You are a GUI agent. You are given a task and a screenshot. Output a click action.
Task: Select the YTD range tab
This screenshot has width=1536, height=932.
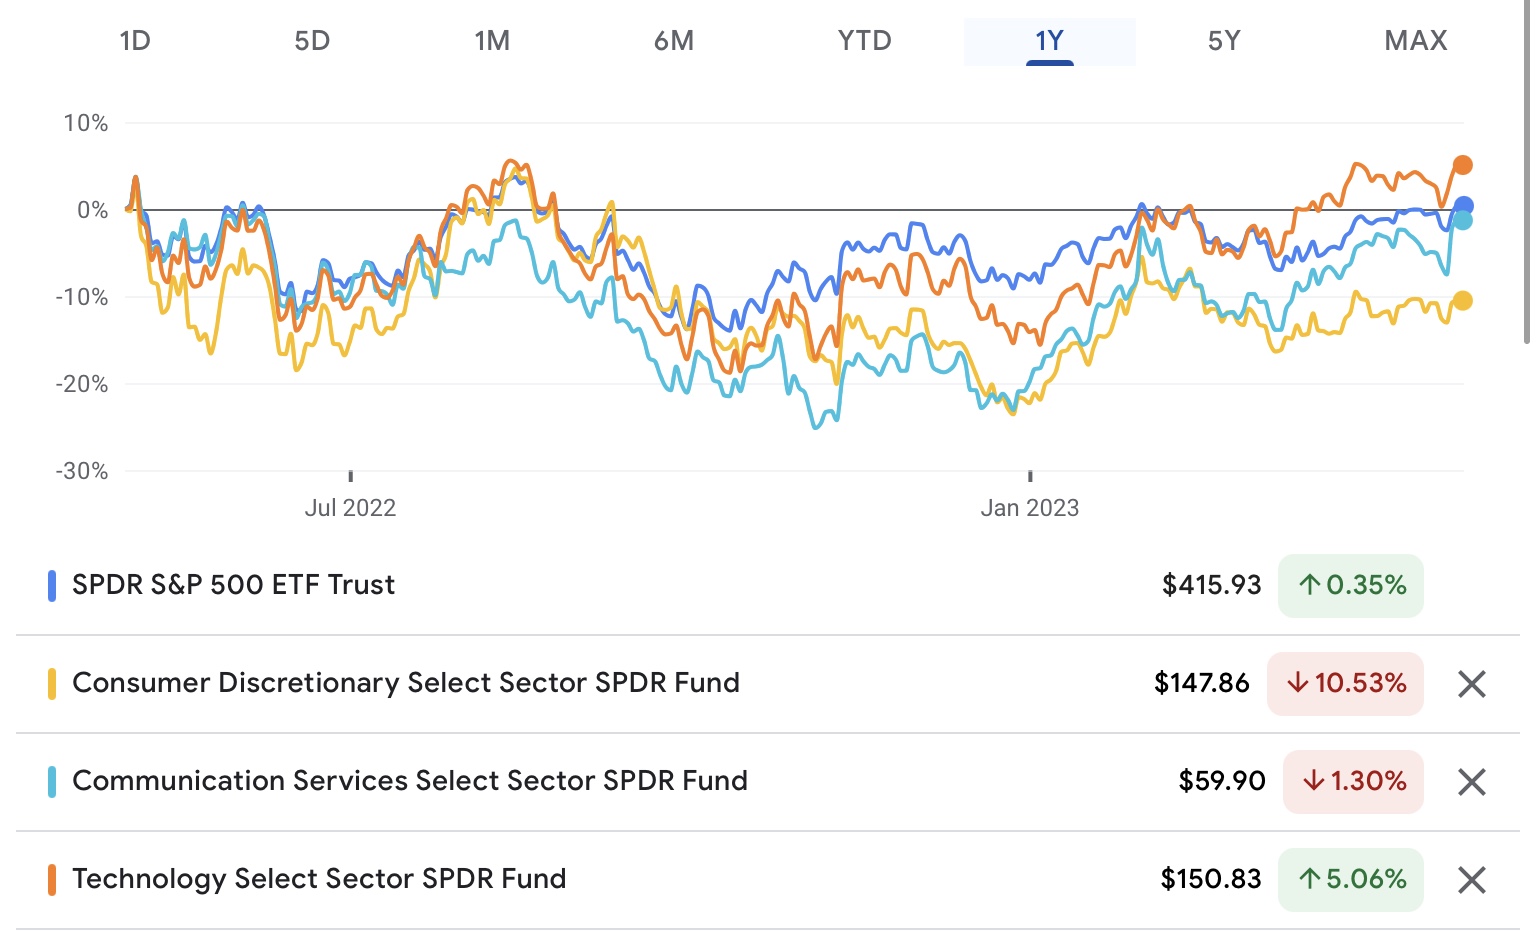864,41
